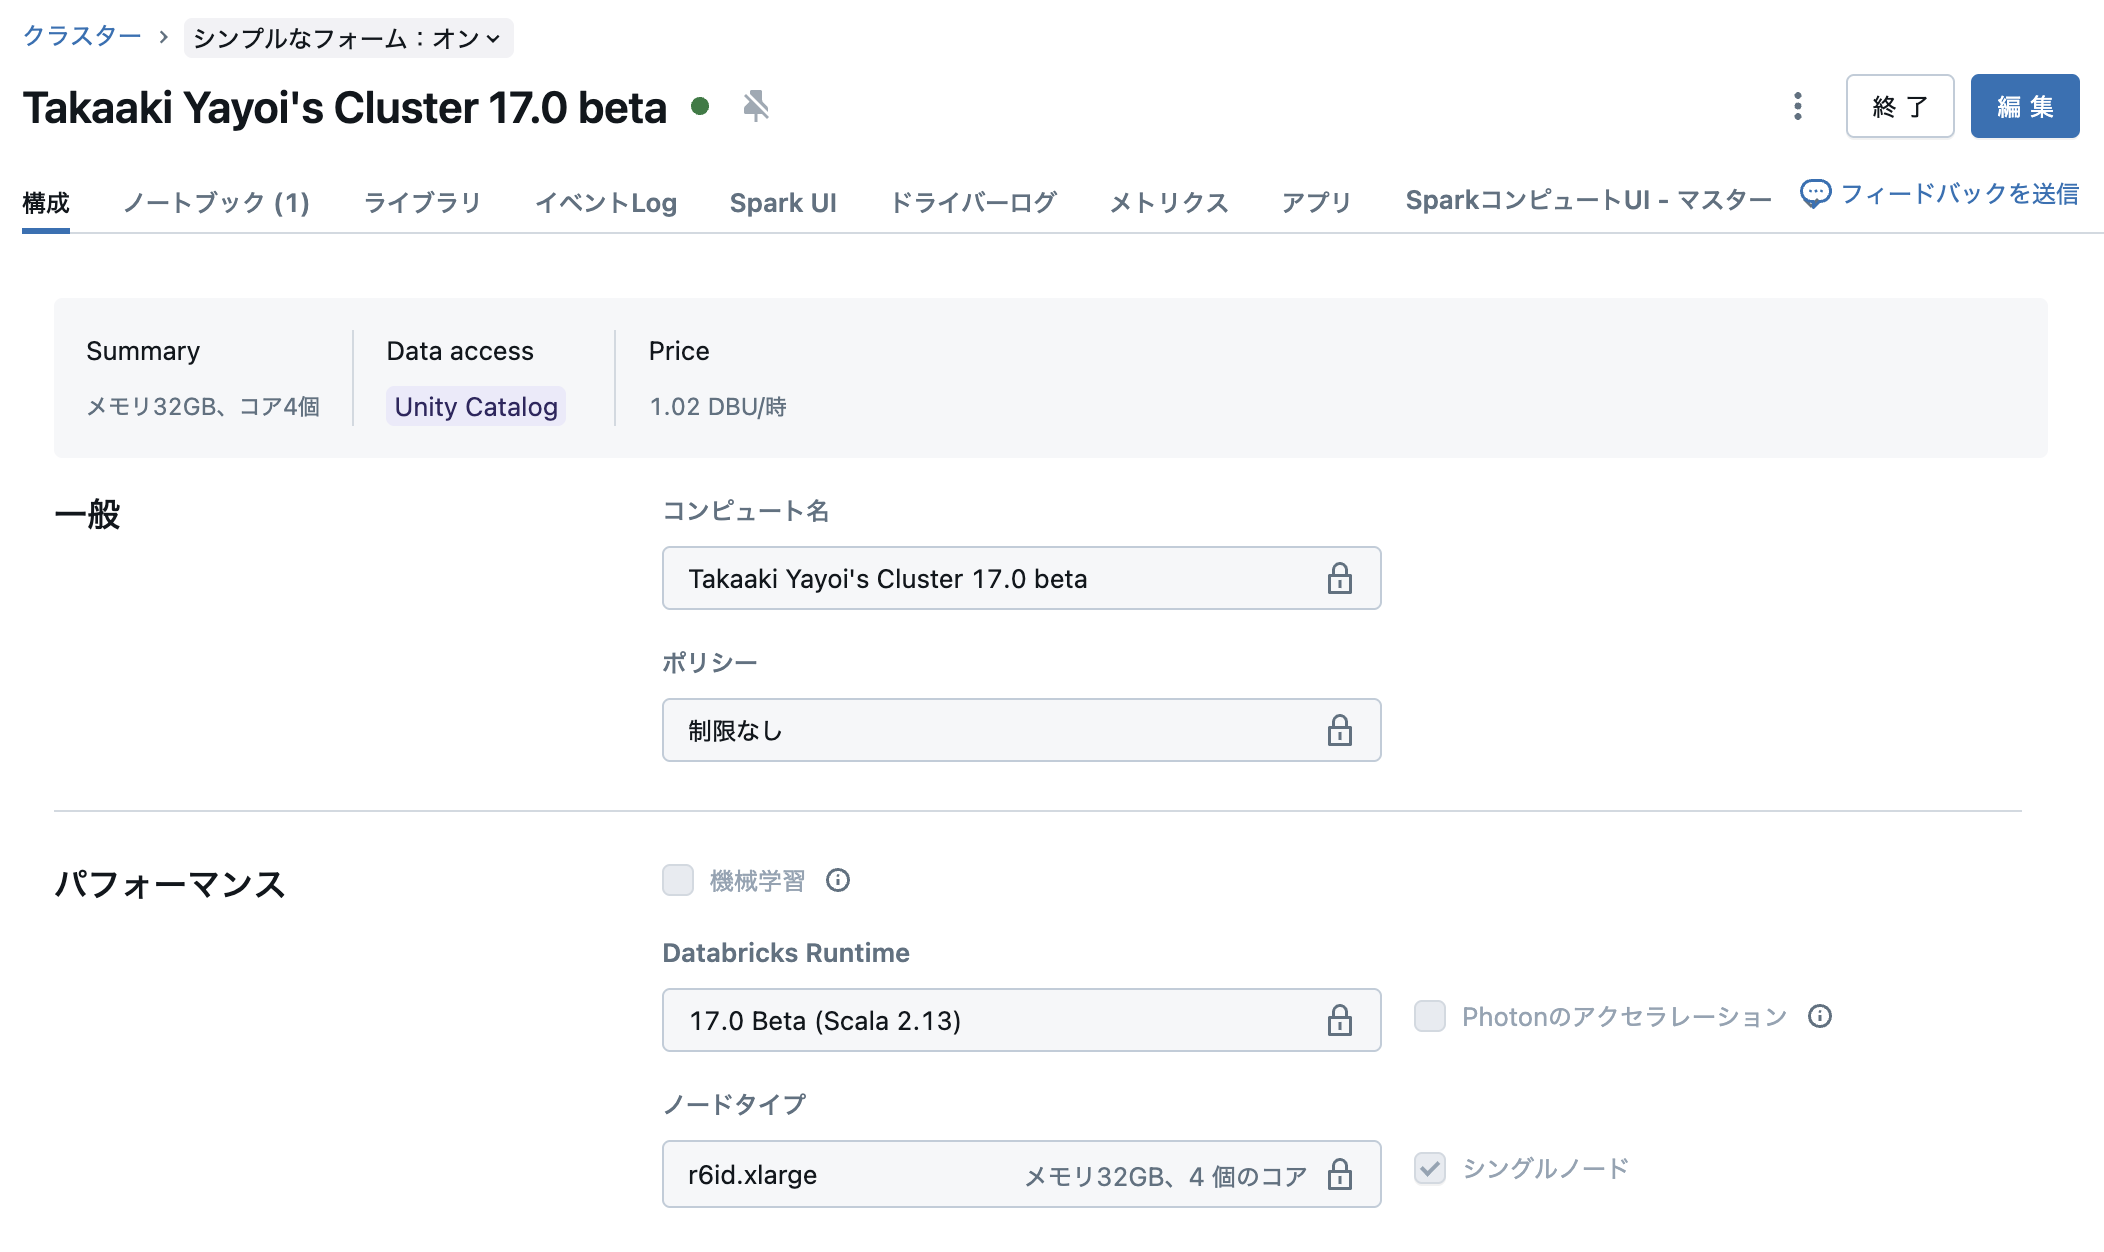
Task: Toggle the シングルノード checkbox
Action: tap(1430, 1170)
